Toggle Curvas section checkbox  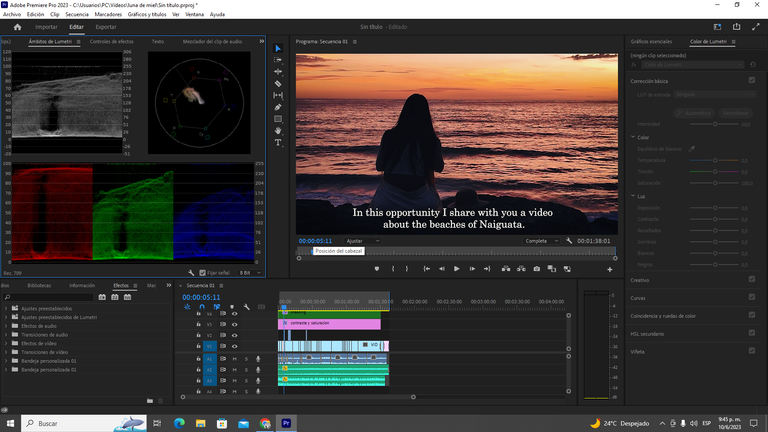pos(752,297)
